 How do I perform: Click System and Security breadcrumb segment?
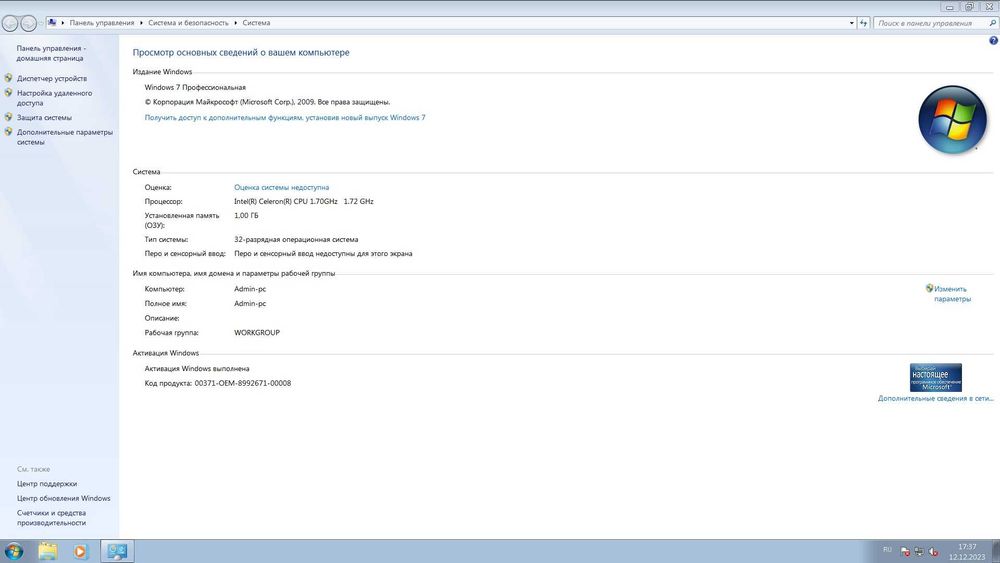point(188,23)
